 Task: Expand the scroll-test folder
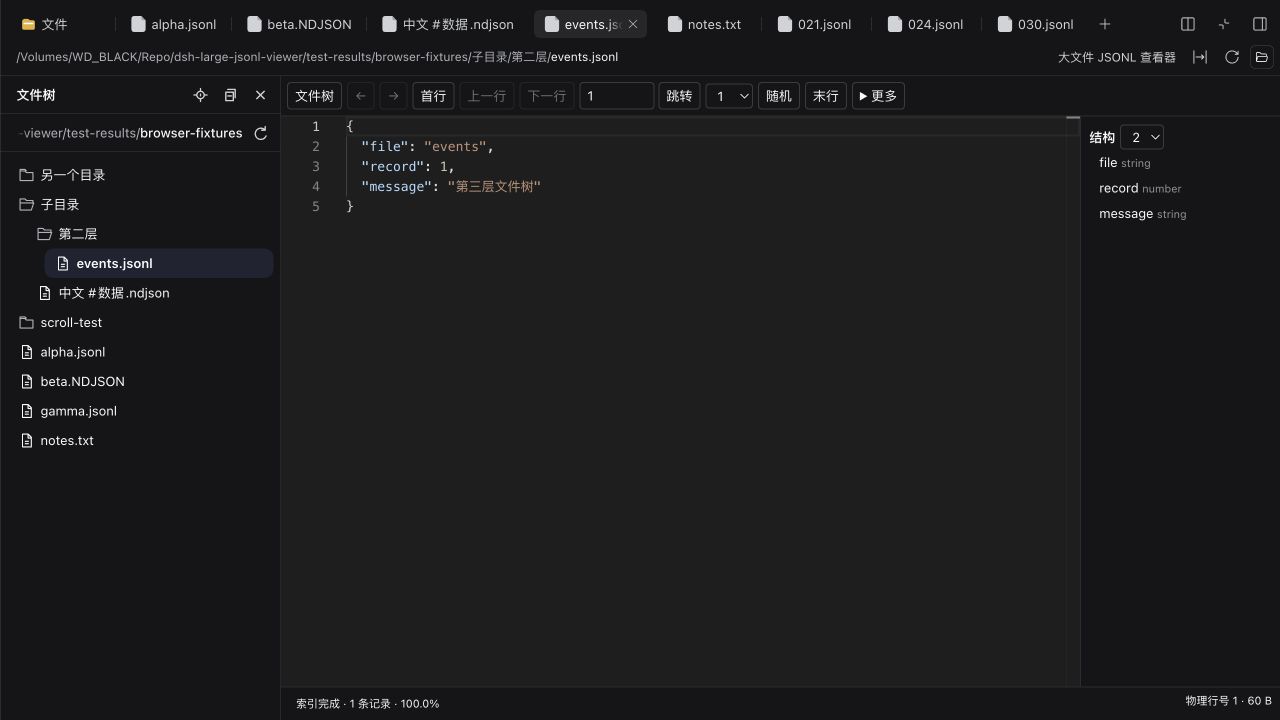pos(140,322)
